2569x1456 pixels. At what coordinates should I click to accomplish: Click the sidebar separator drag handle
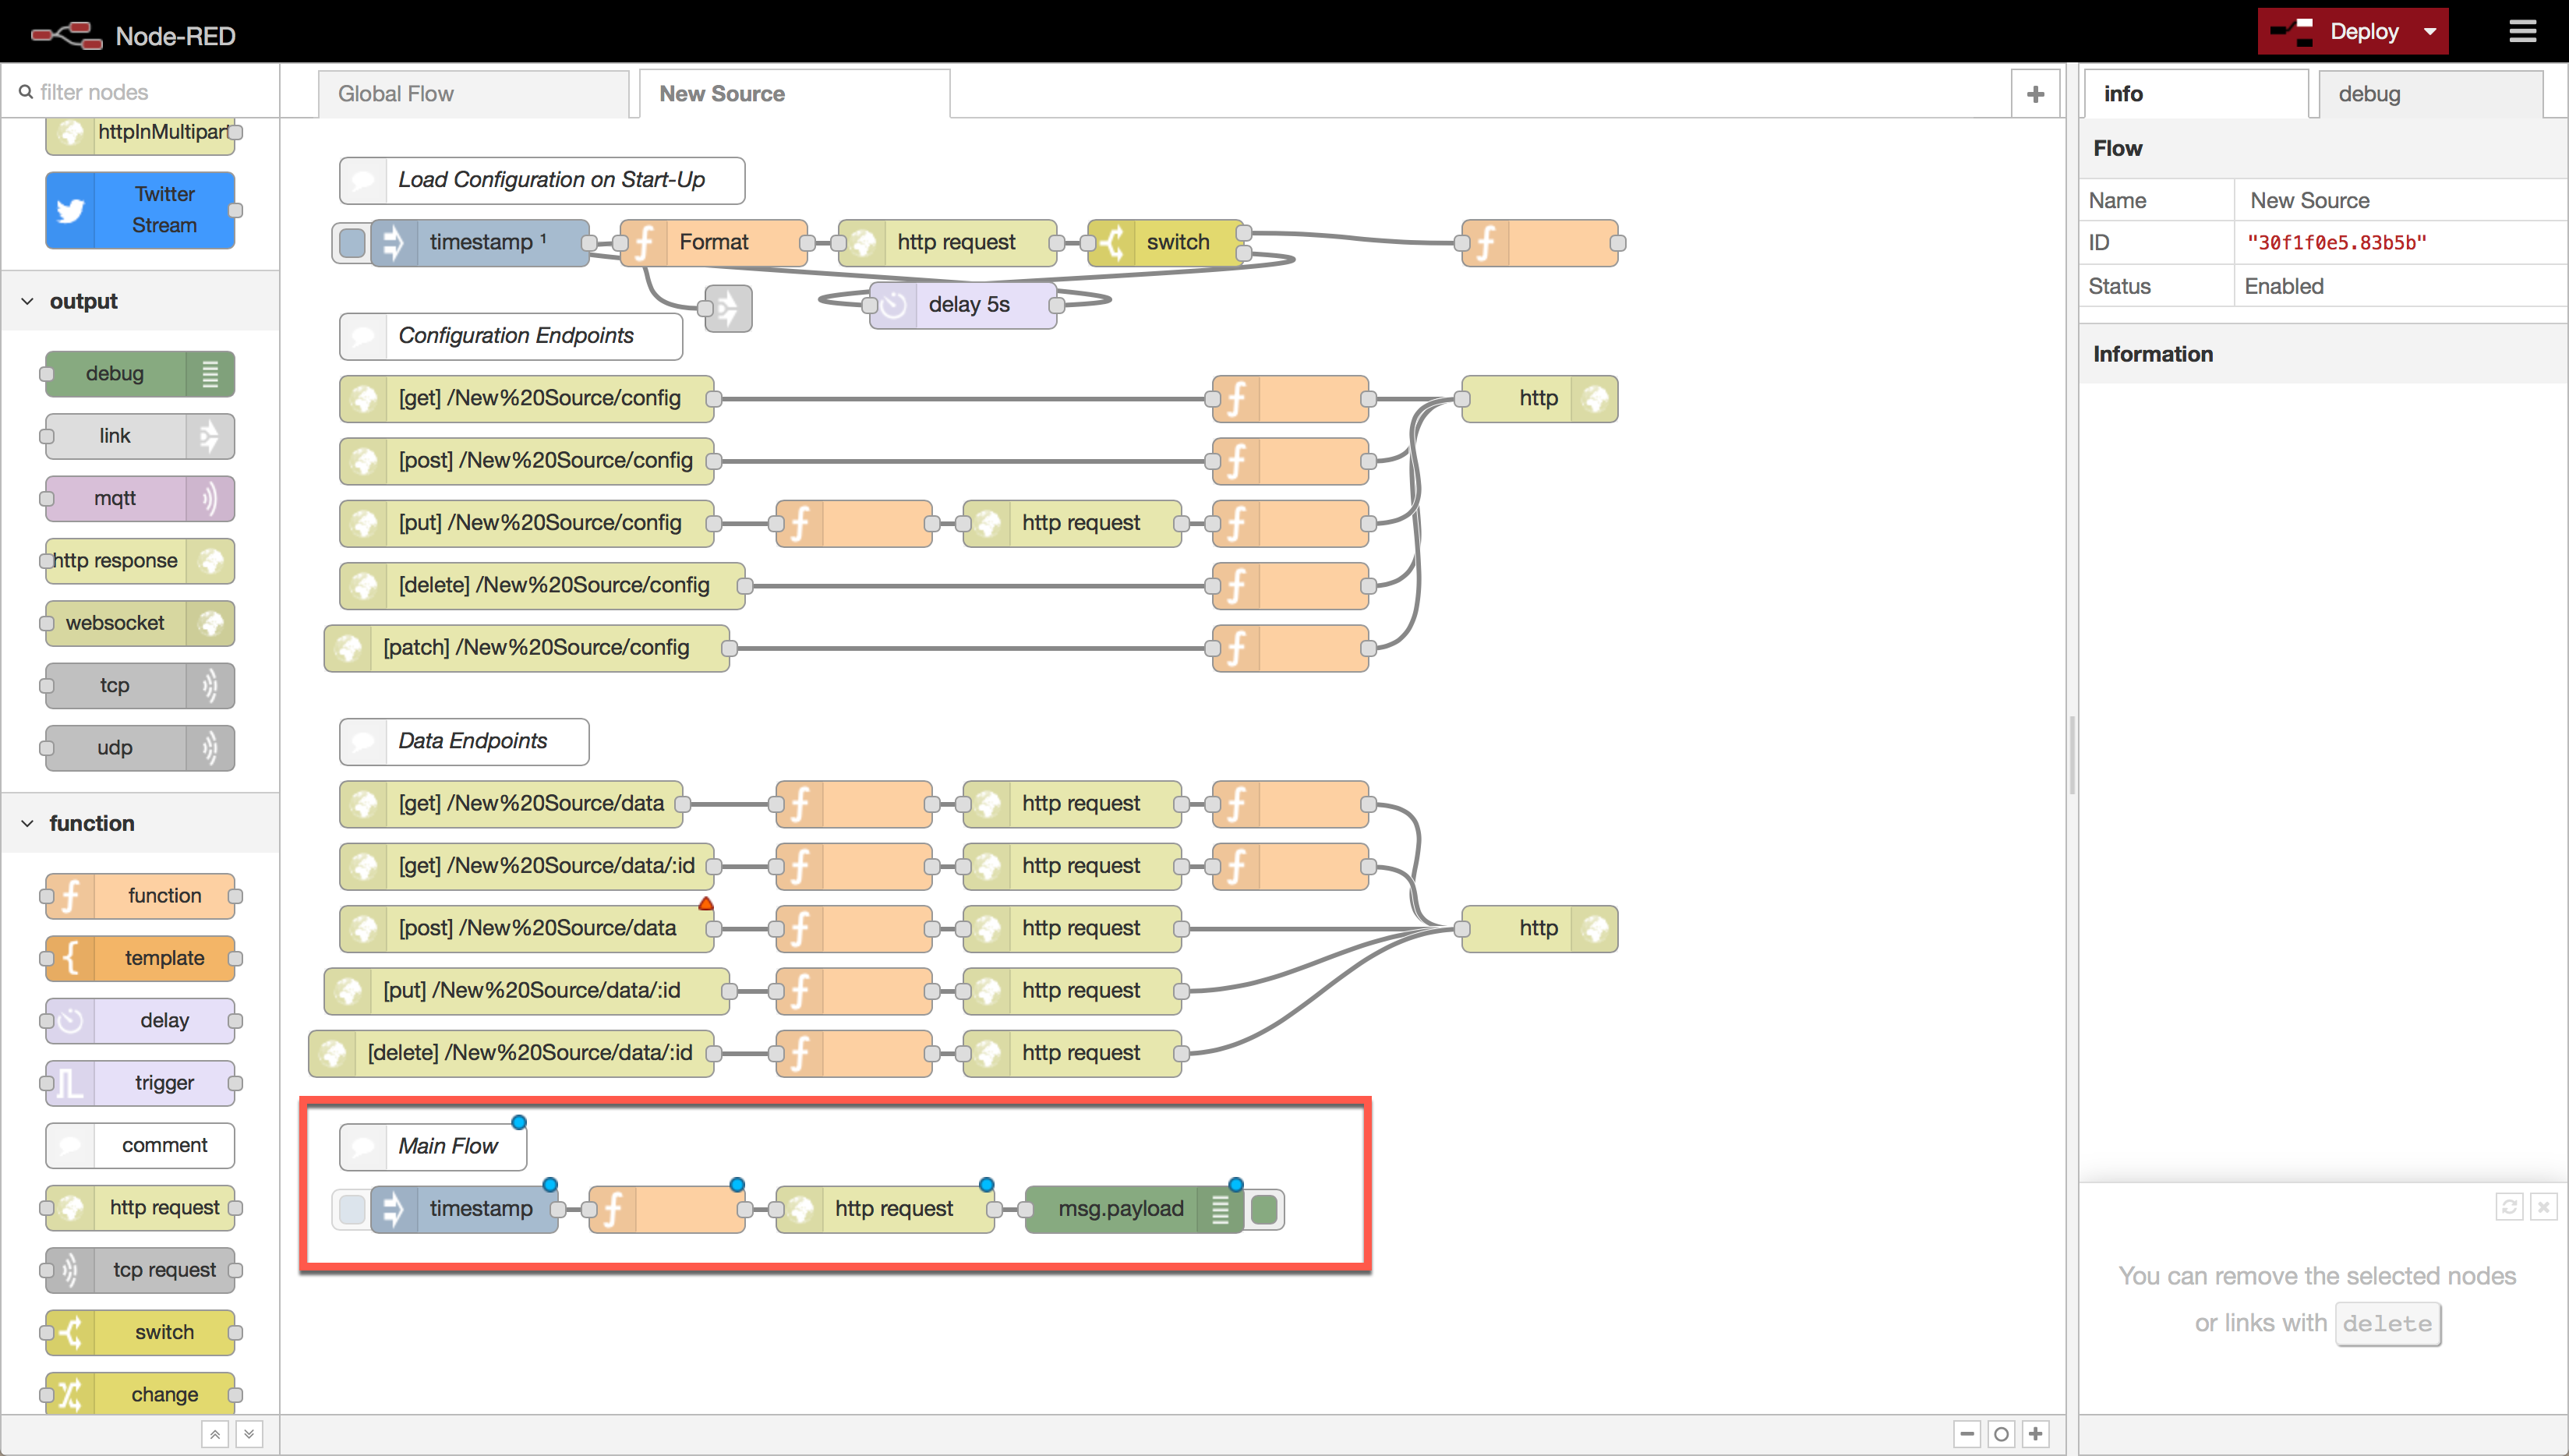[2072, 755]
